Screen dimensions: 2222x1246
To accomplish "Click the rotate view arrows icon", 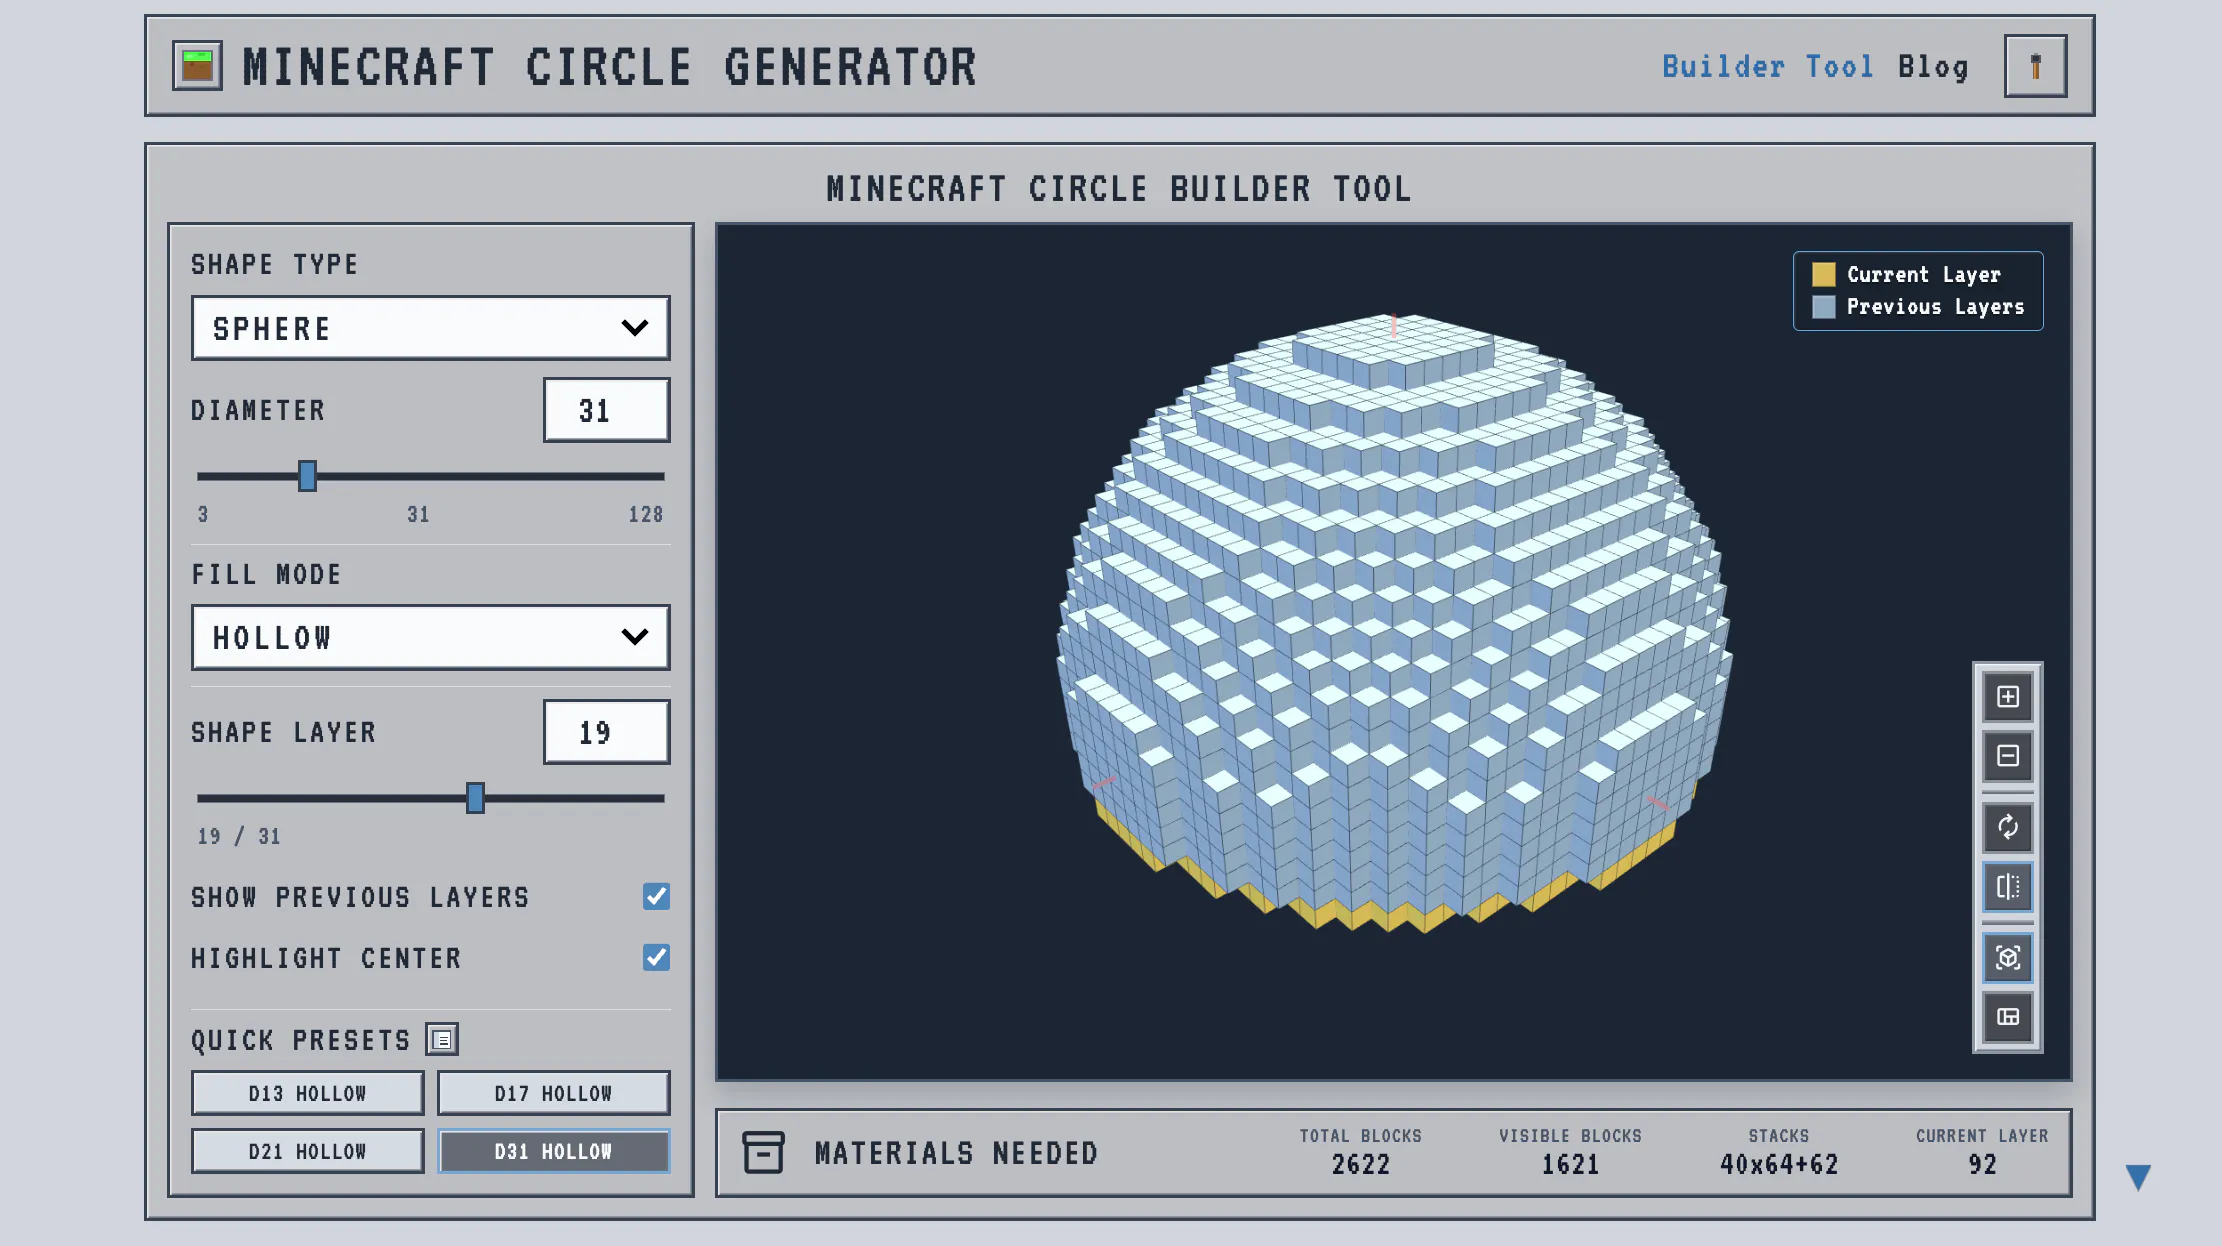I will click(2007, 827).
